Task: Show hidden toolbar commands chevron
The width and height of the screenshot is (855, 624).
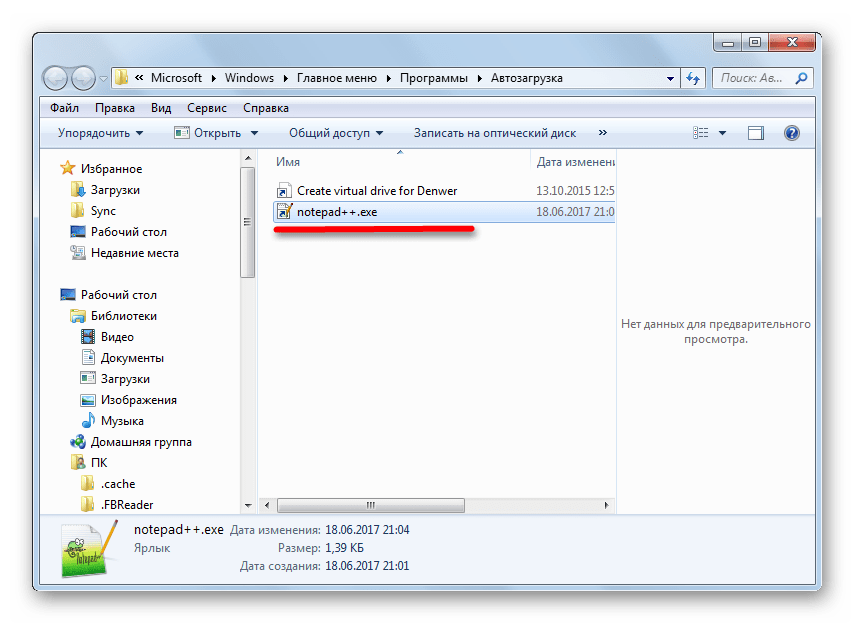Action: 603,133
